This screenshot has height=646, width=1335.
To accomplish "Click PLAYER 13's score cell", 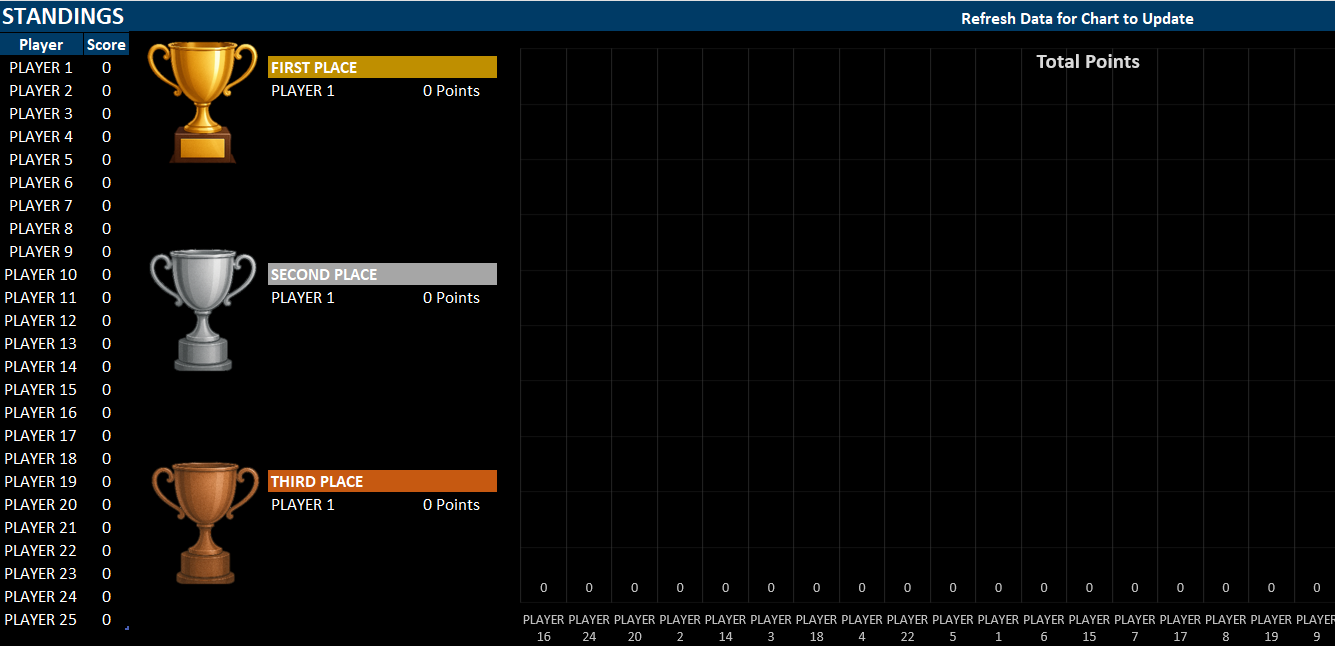I will 106,344.
